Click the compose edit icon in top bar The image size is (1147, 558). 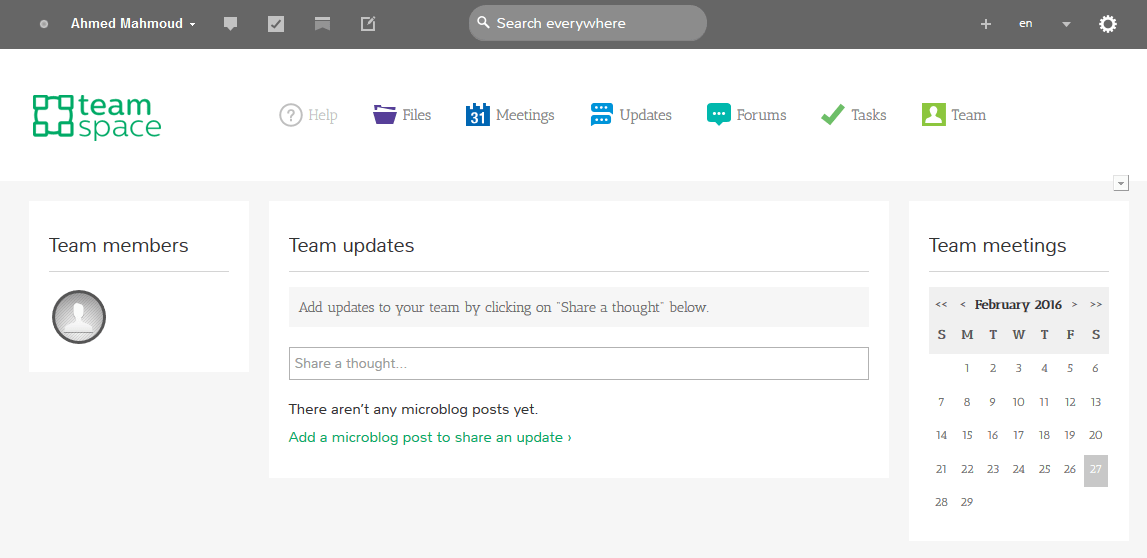click(x=368, y=24)
